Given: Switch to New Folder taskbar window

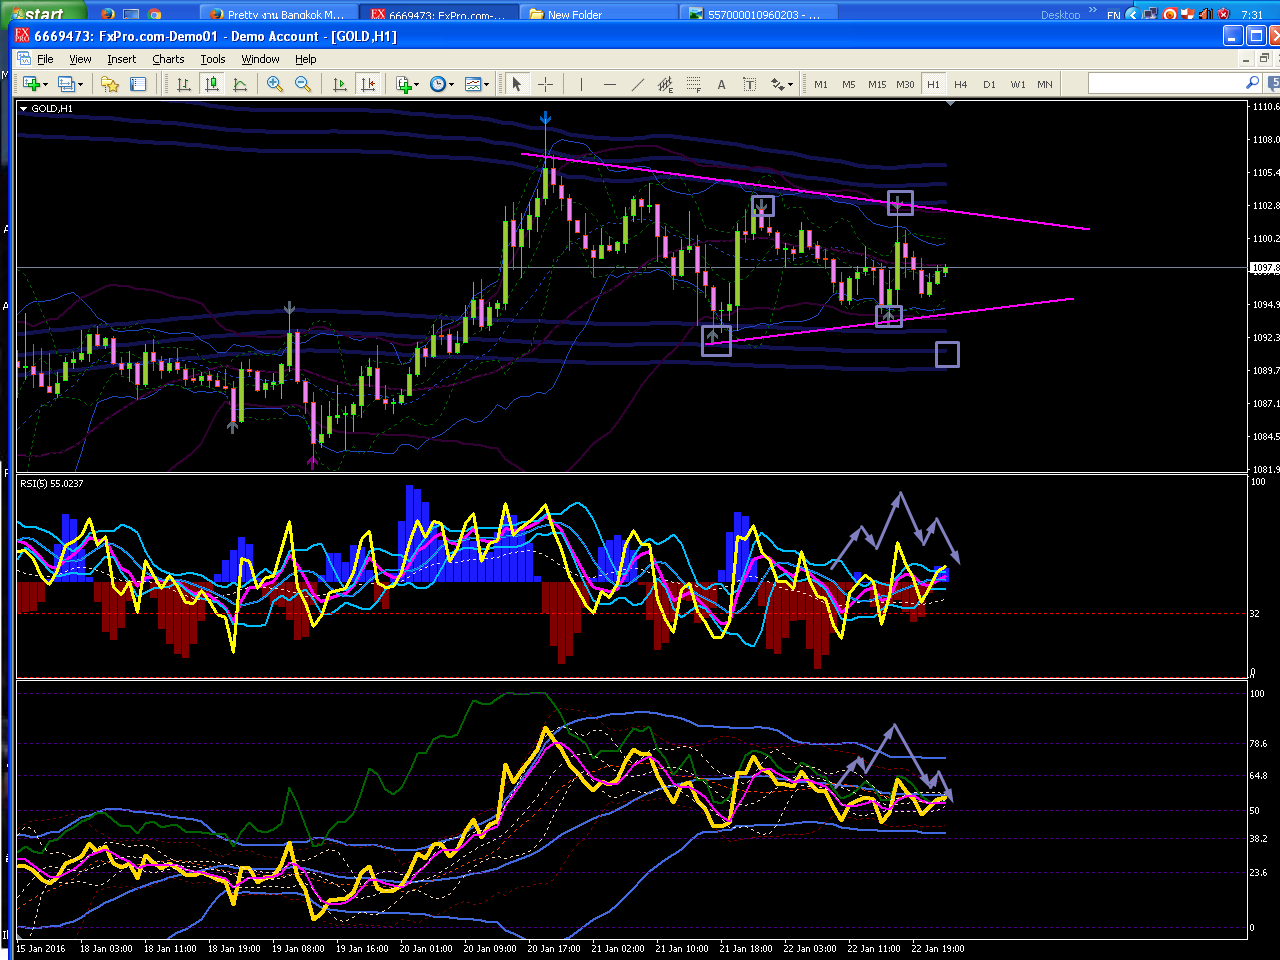Looking at the screenshot, I should (599, 14).
